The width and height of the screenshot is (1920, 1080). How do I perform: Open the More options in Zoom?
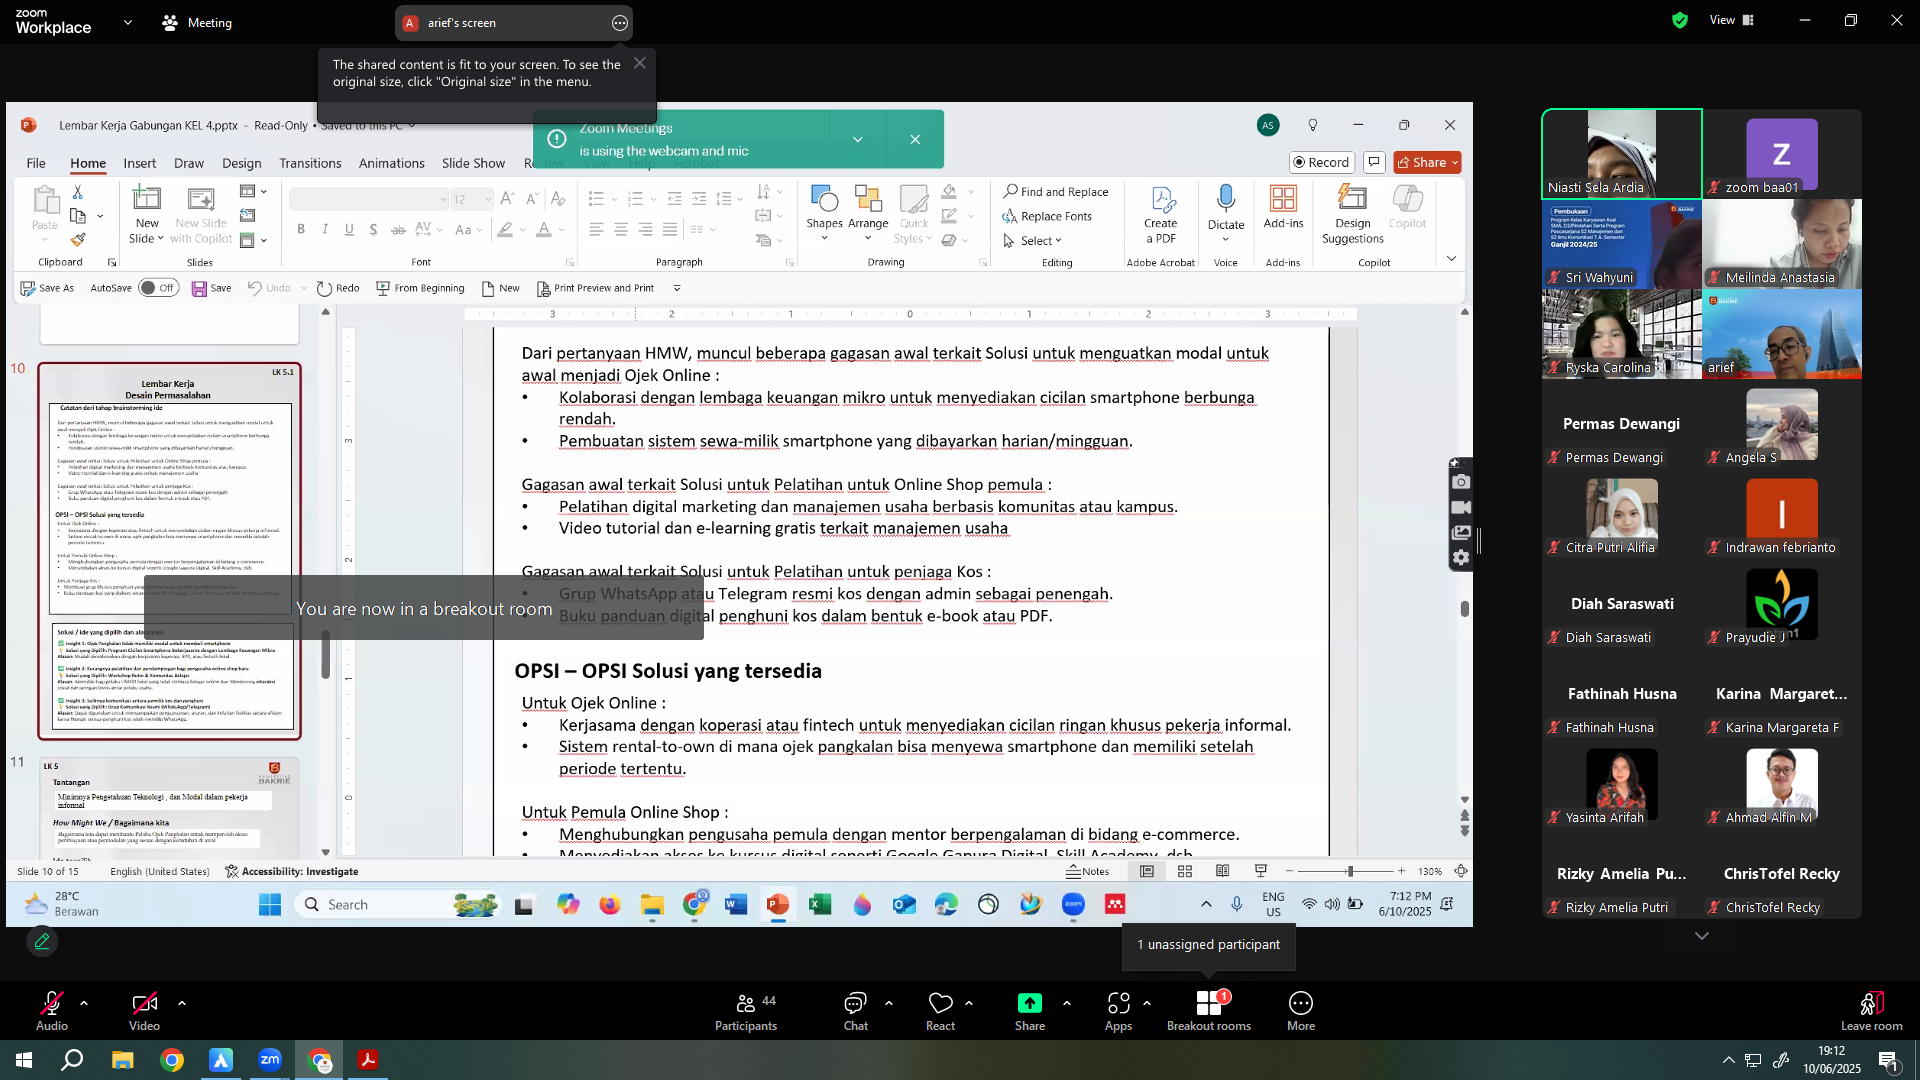click(x=1301, y=1010)
